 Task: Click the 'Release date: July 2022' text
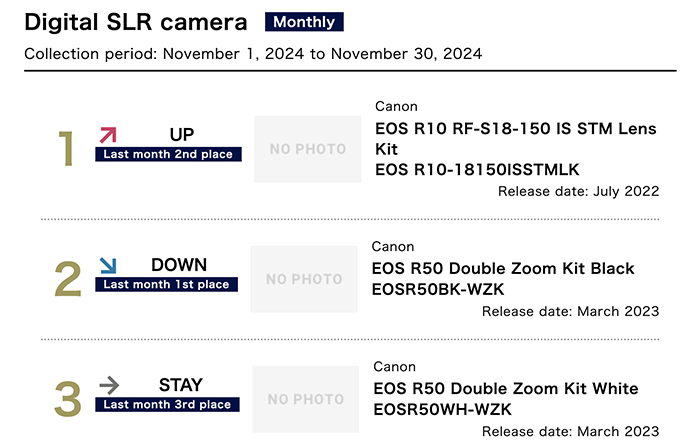click(579, 191)
